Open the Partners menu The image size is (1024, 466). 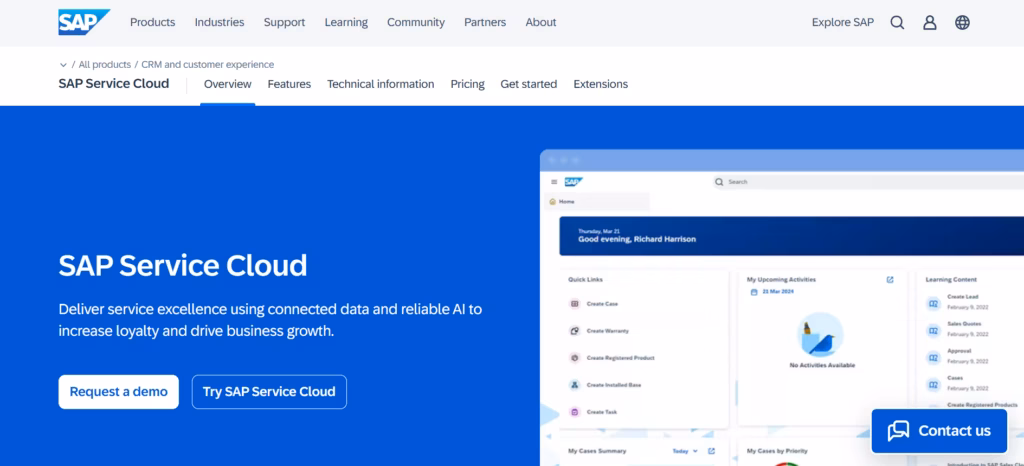(x=485, y=22)
